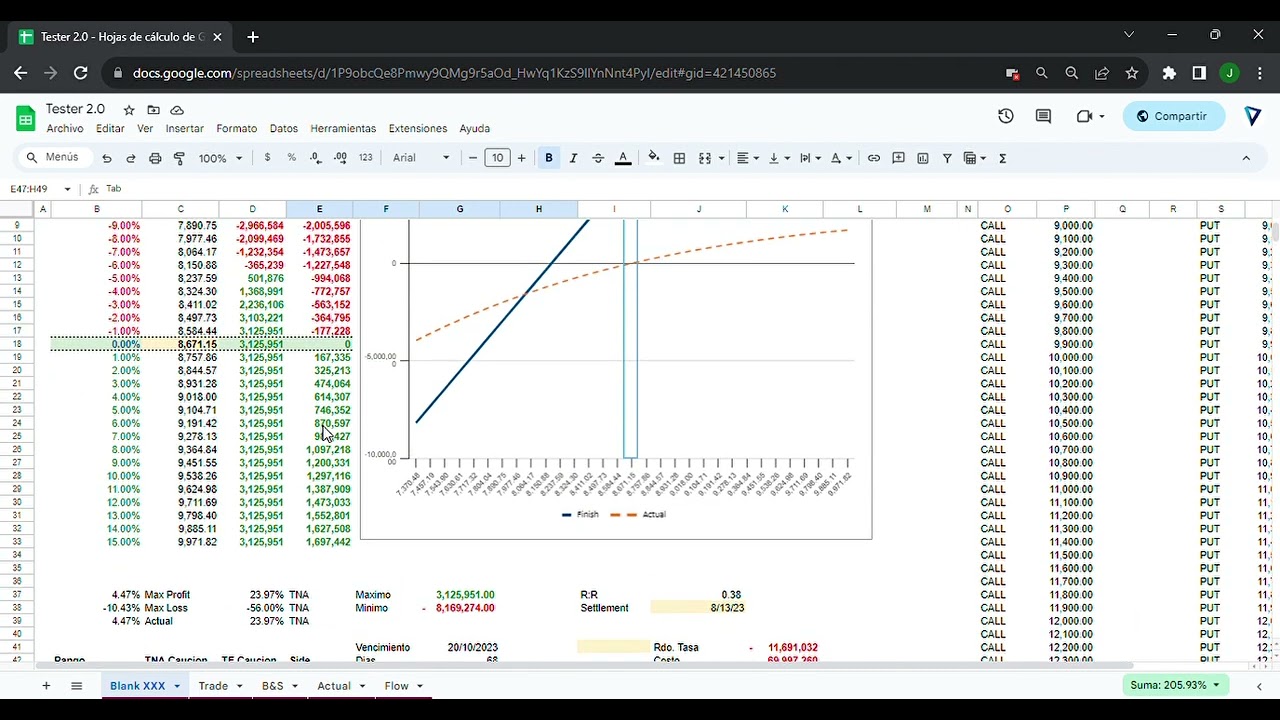Decrease font size with minus button
Image resolution: width=1280 pixels, height=720 pixels.
click(473, 158)
